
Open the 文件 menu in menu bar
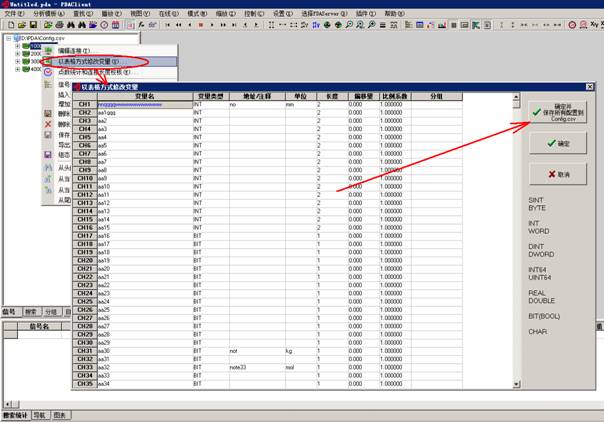[x=14, y=15]
